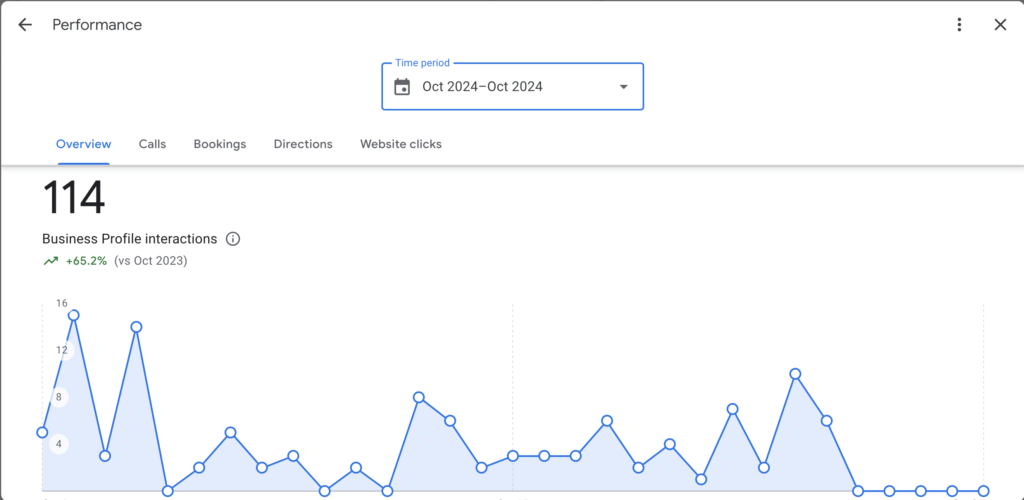The image size is (1024, 500).
Task: Open the Calls tab
Action: [x=152, y=144]
